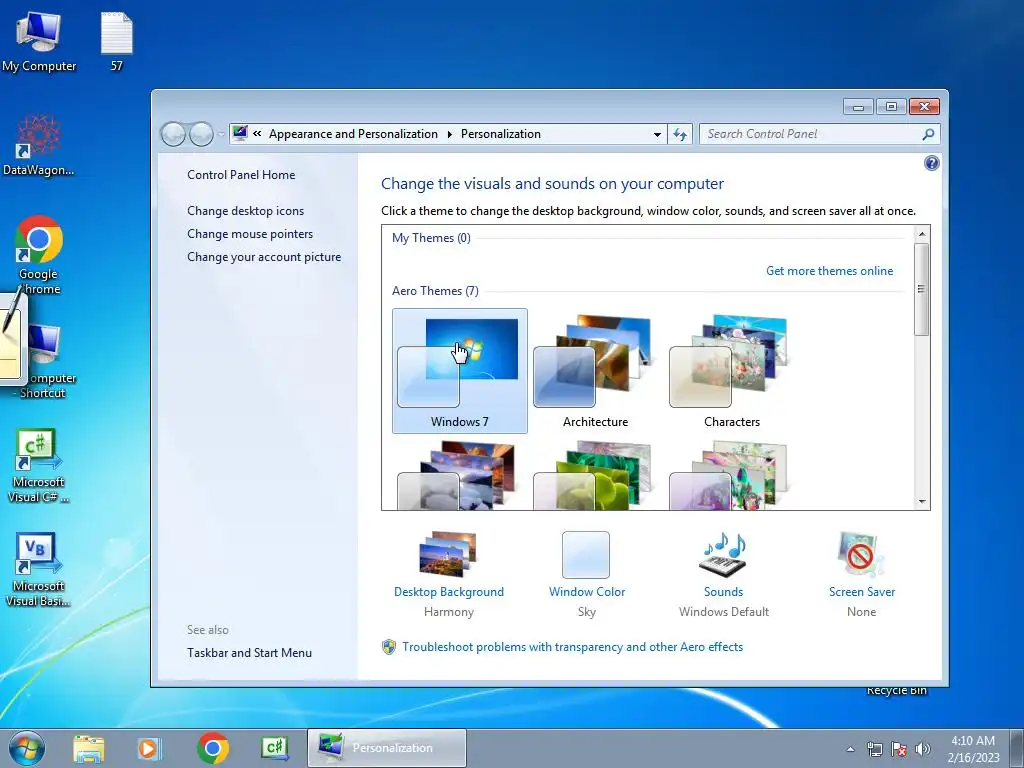Viewport: 1024px width, 768px height.
Task: Click the troubleshoot shield icon
Action: pos(389,647)
